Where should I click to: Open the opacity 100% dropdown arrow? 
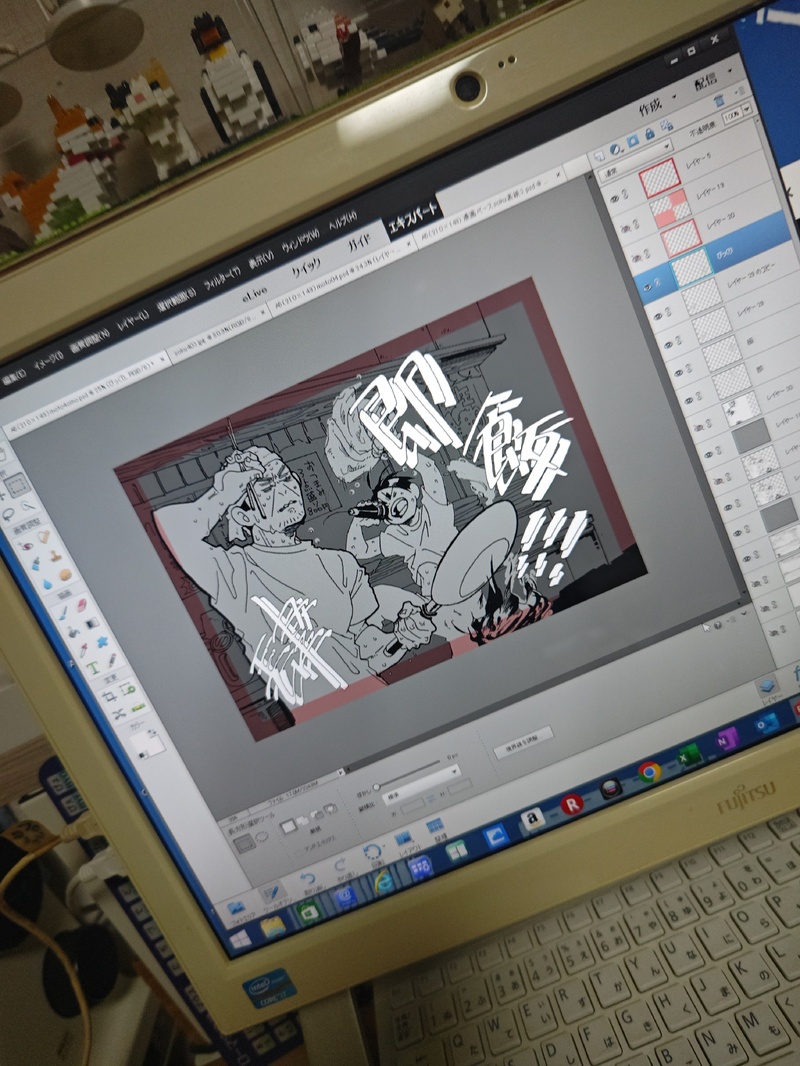click(x=747, y=109)
